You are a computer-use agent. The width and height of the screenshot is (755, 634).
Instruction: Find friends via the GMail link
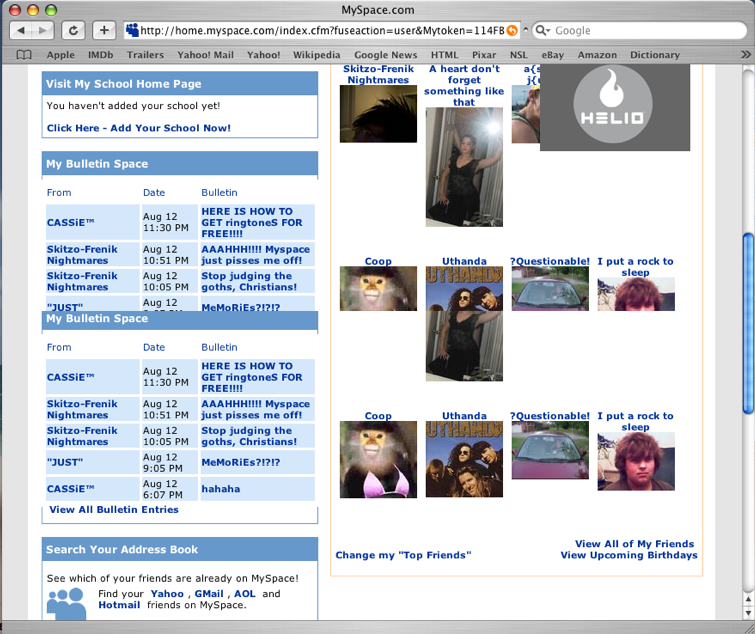pos(209,594)
